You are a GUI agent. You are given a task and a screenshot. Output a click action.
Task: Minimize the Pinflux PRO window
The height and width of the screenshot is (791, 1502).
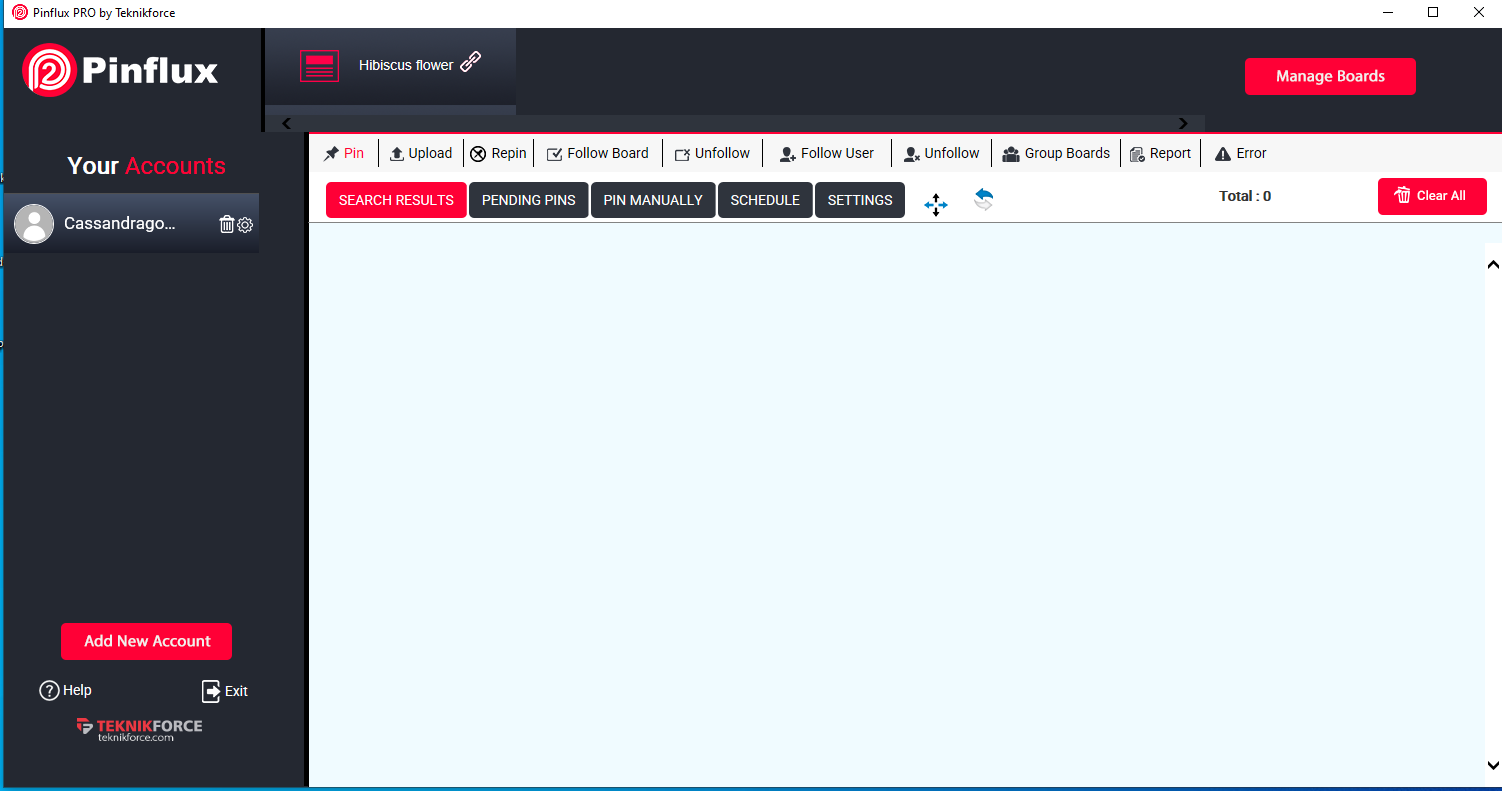pyautogui.click(x=1387, y=12)
